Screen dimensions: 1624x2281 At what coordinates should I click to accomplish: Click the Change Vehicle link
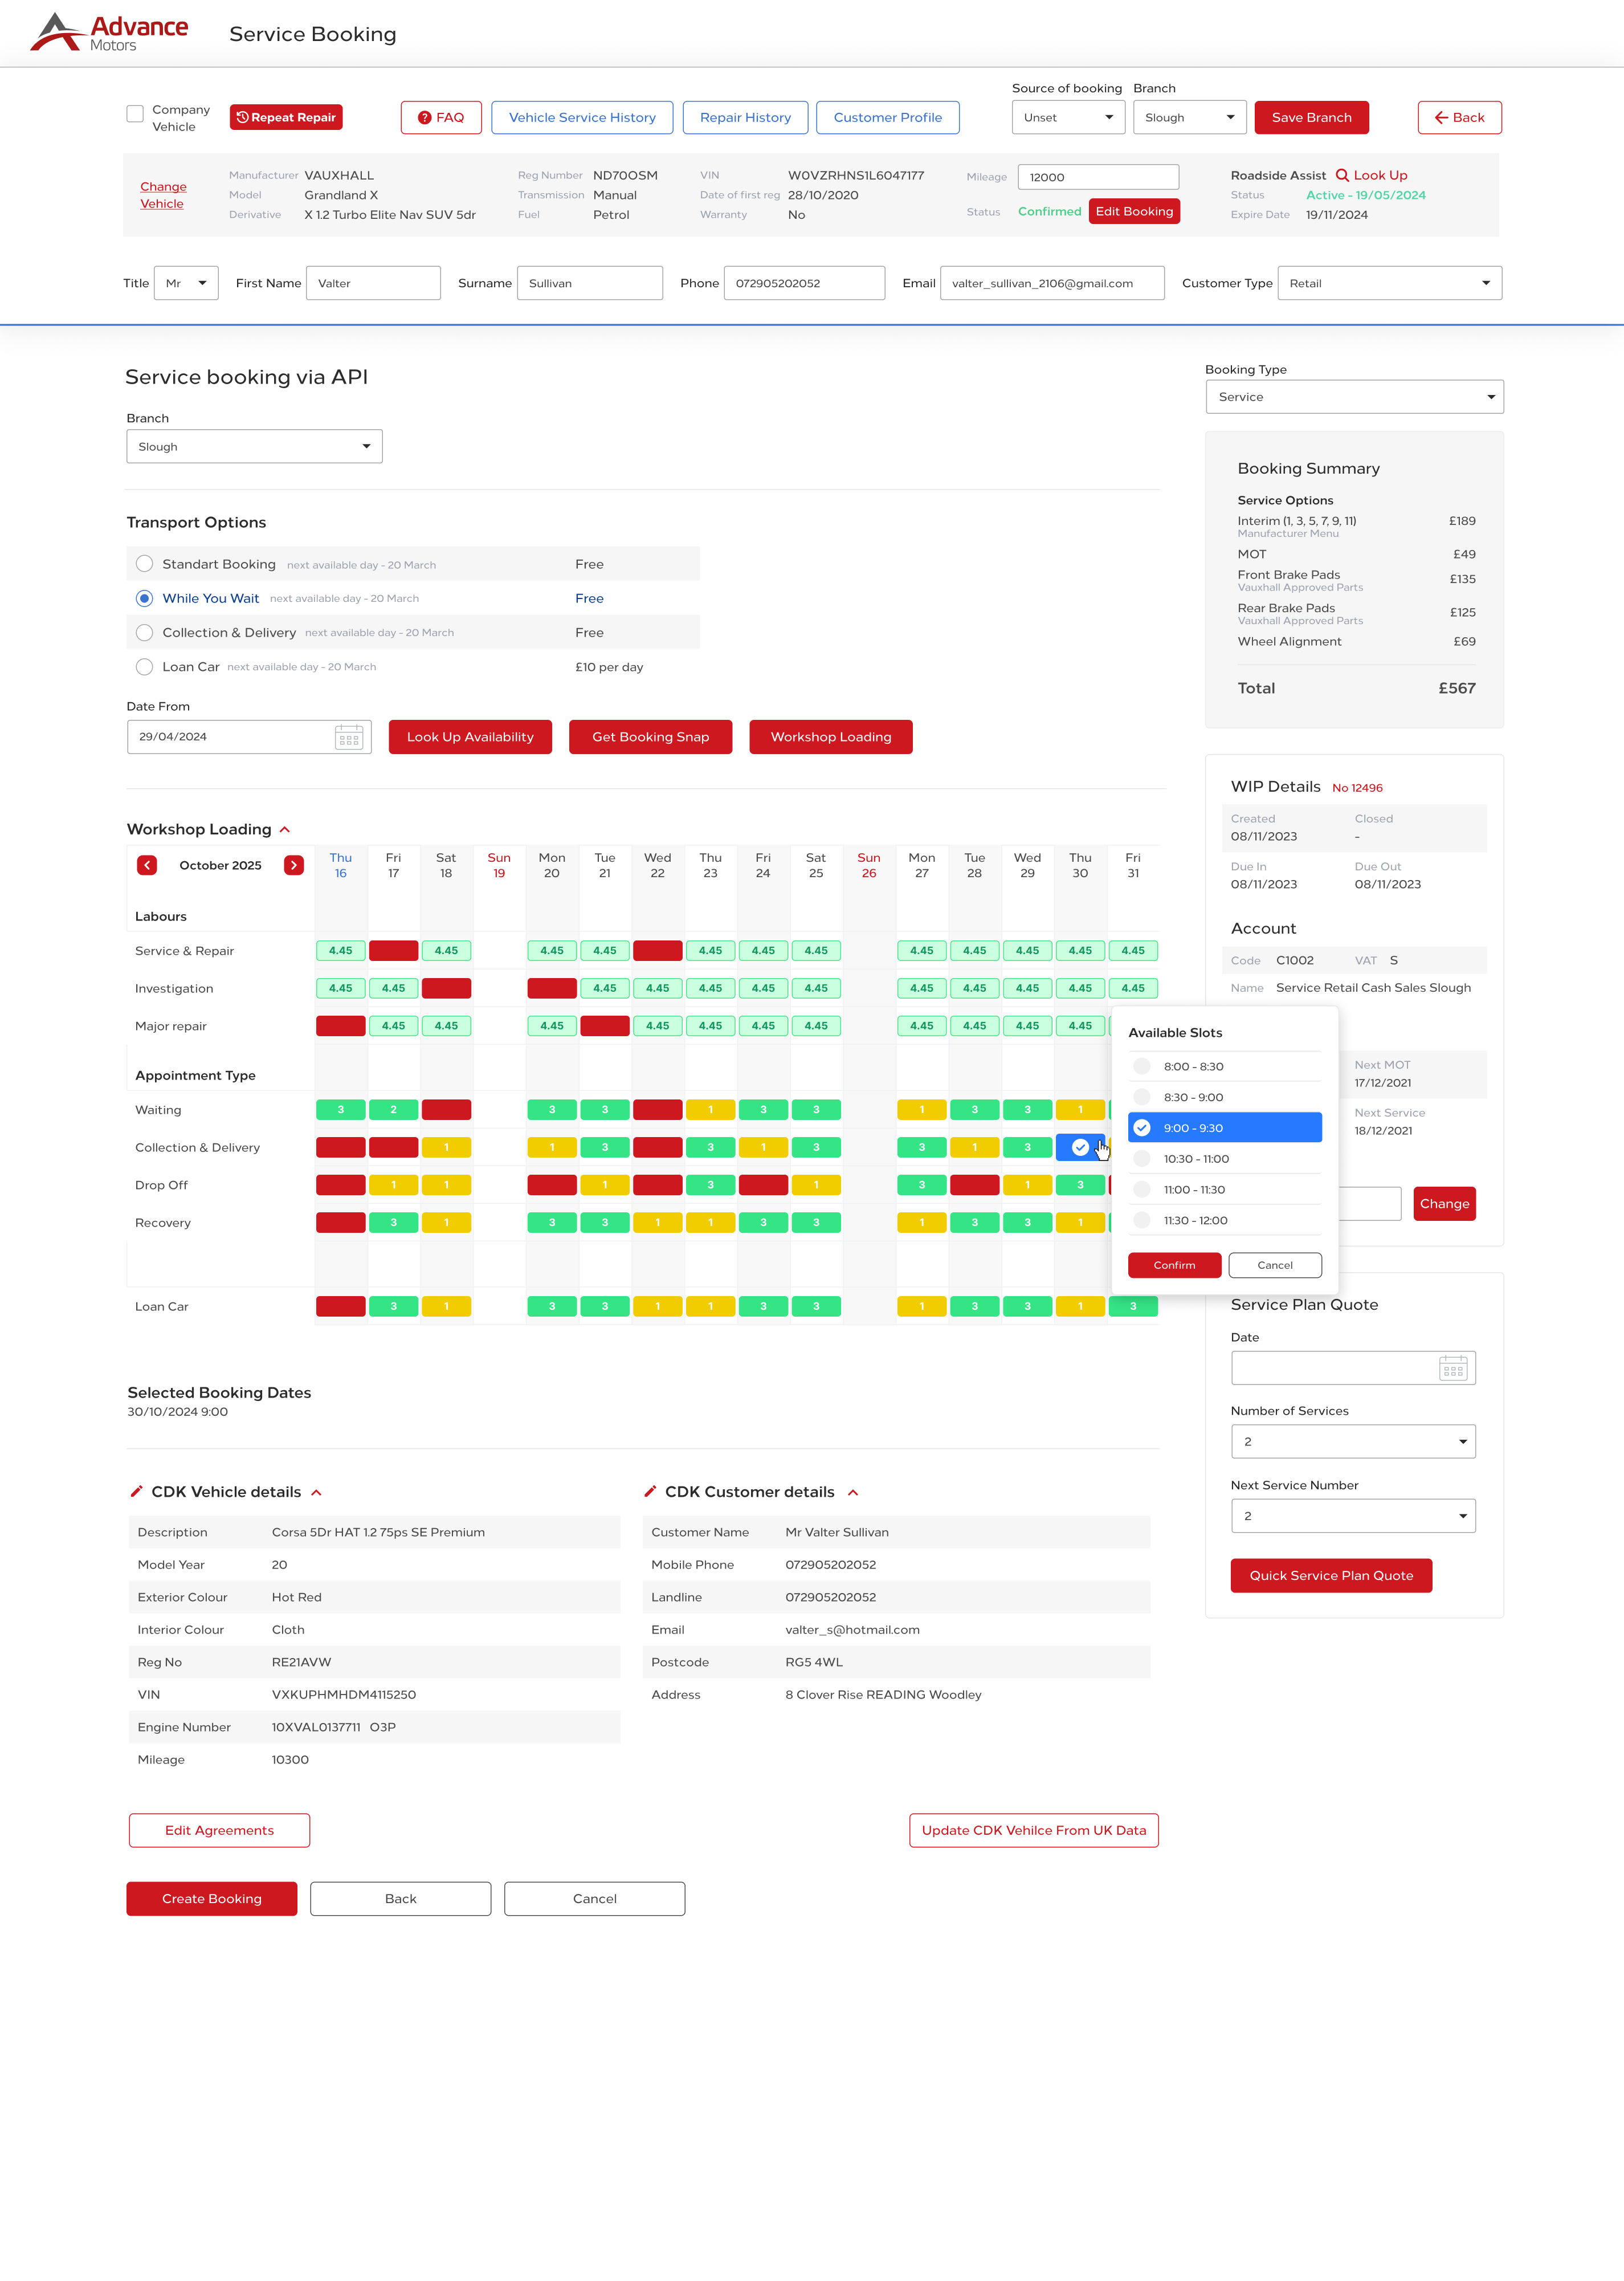click(x=162, y=195)
